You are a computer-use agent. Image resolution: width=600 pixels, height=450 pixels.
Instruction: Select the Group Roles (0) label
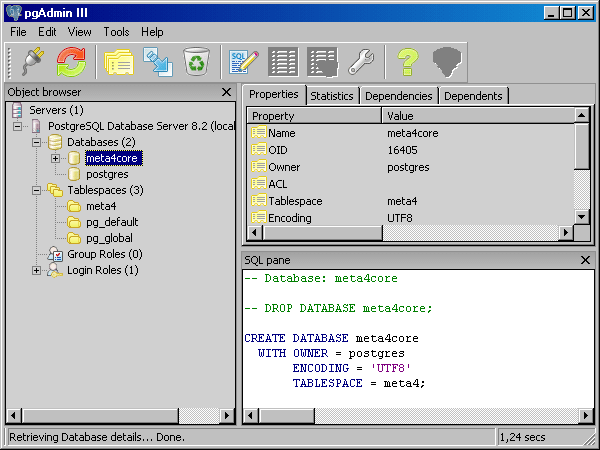click(x=105, y=254)
